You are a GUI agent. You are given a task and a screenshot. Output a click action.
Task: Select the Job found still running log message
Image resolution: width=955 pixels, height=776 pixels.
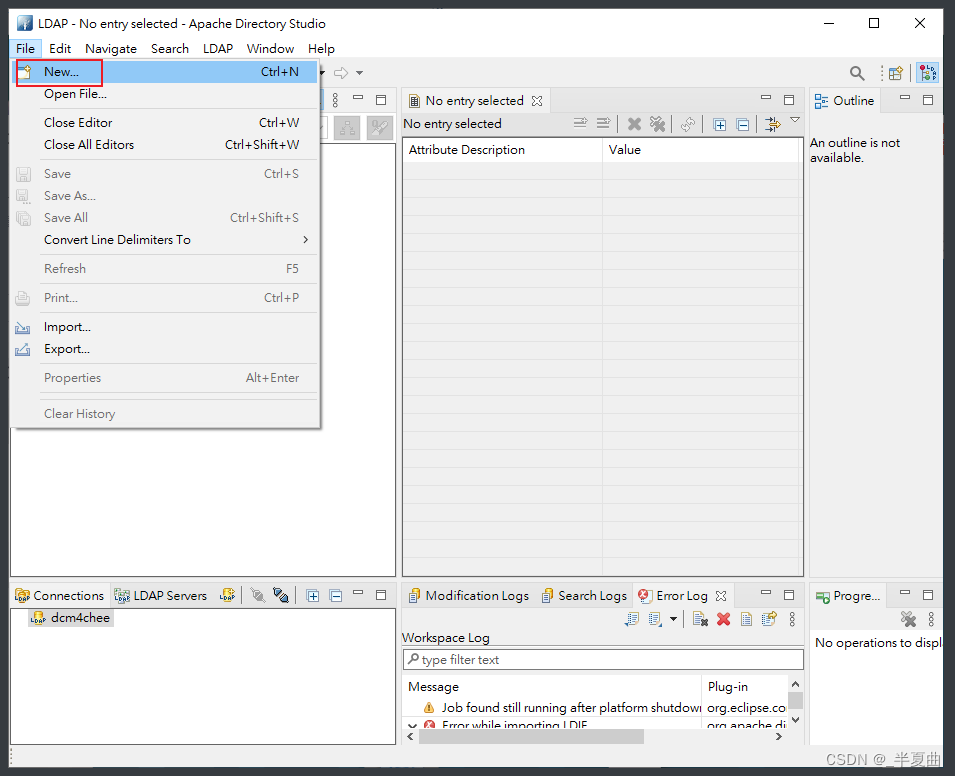click(571, 707)
